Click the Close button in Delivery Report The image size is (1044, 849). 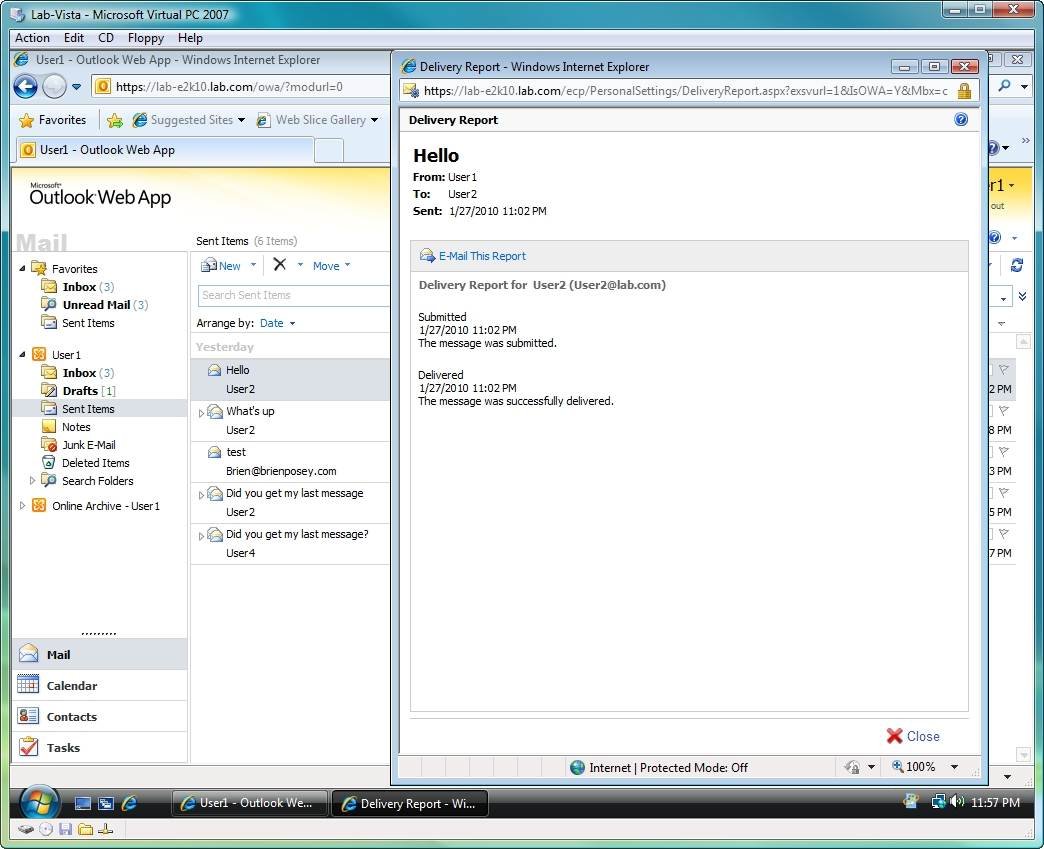point(913,736)
